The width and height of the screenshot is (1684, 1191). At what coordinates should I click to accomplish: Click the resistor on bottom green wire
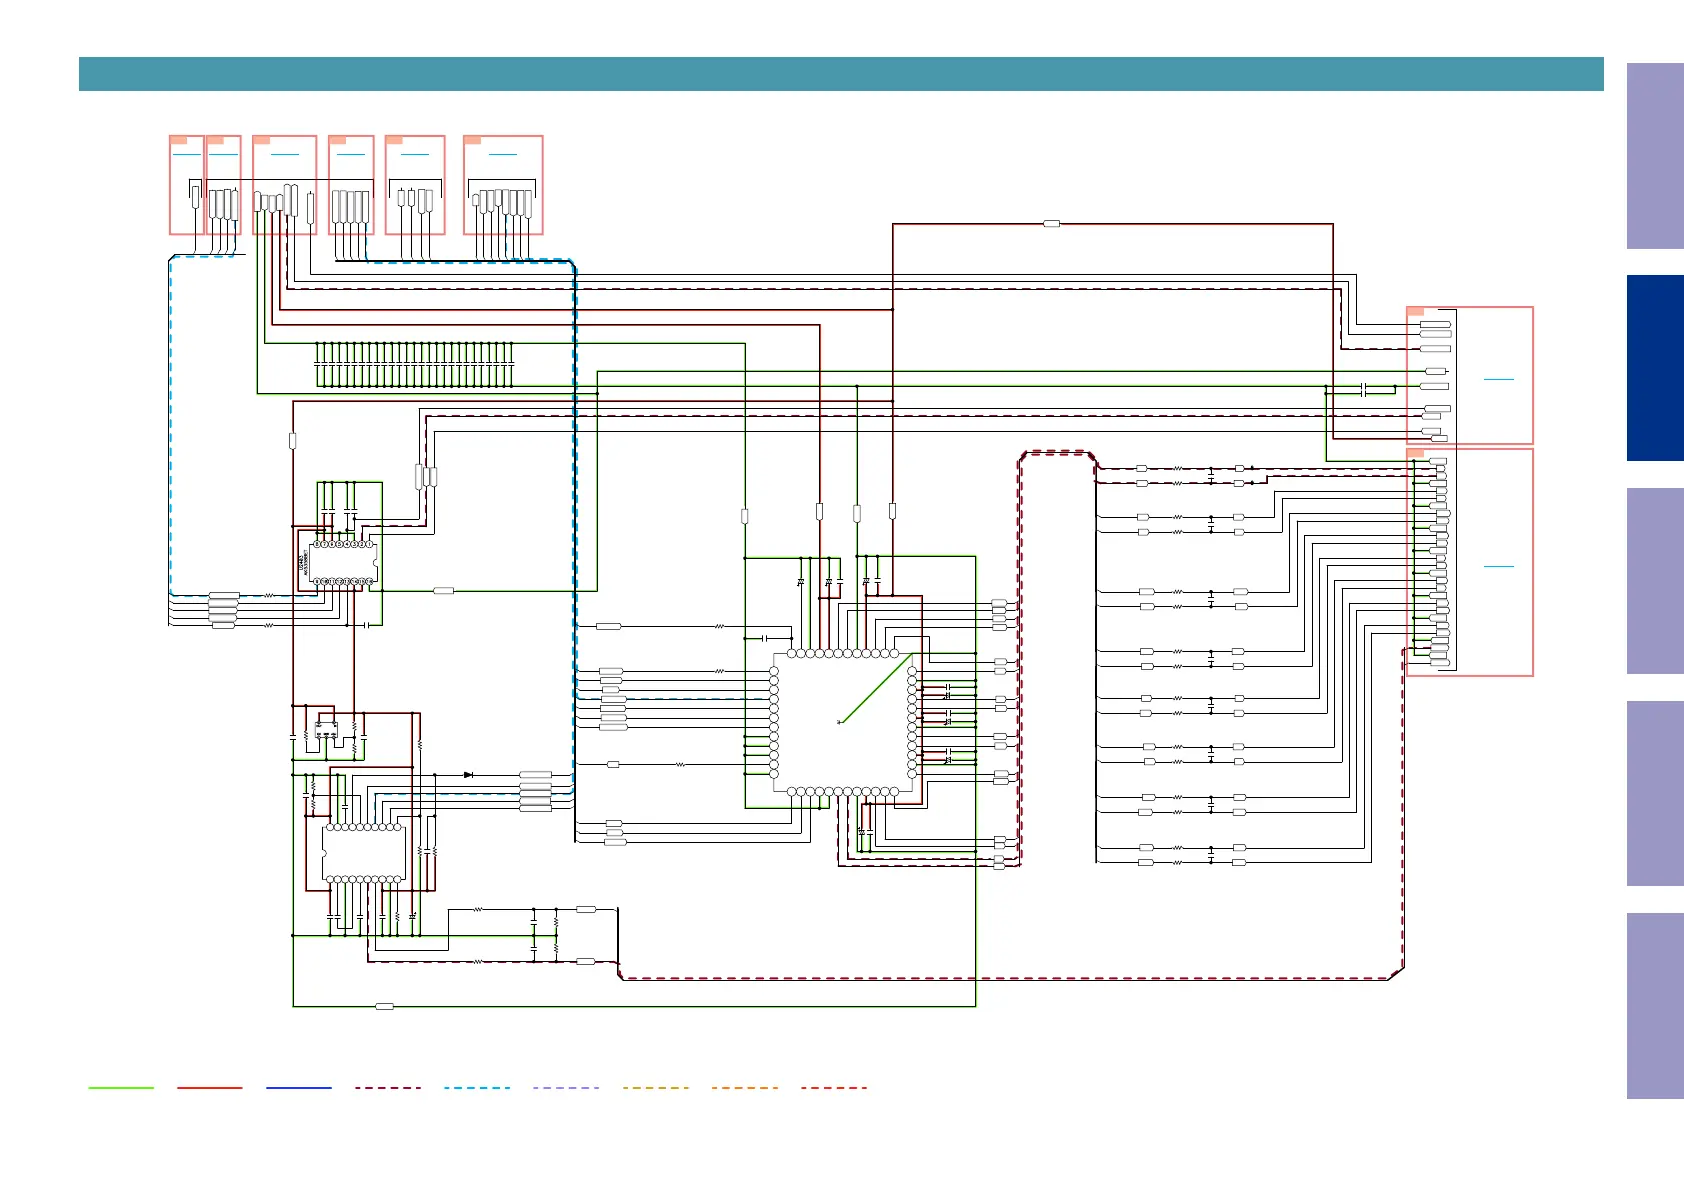[384, 1006]
